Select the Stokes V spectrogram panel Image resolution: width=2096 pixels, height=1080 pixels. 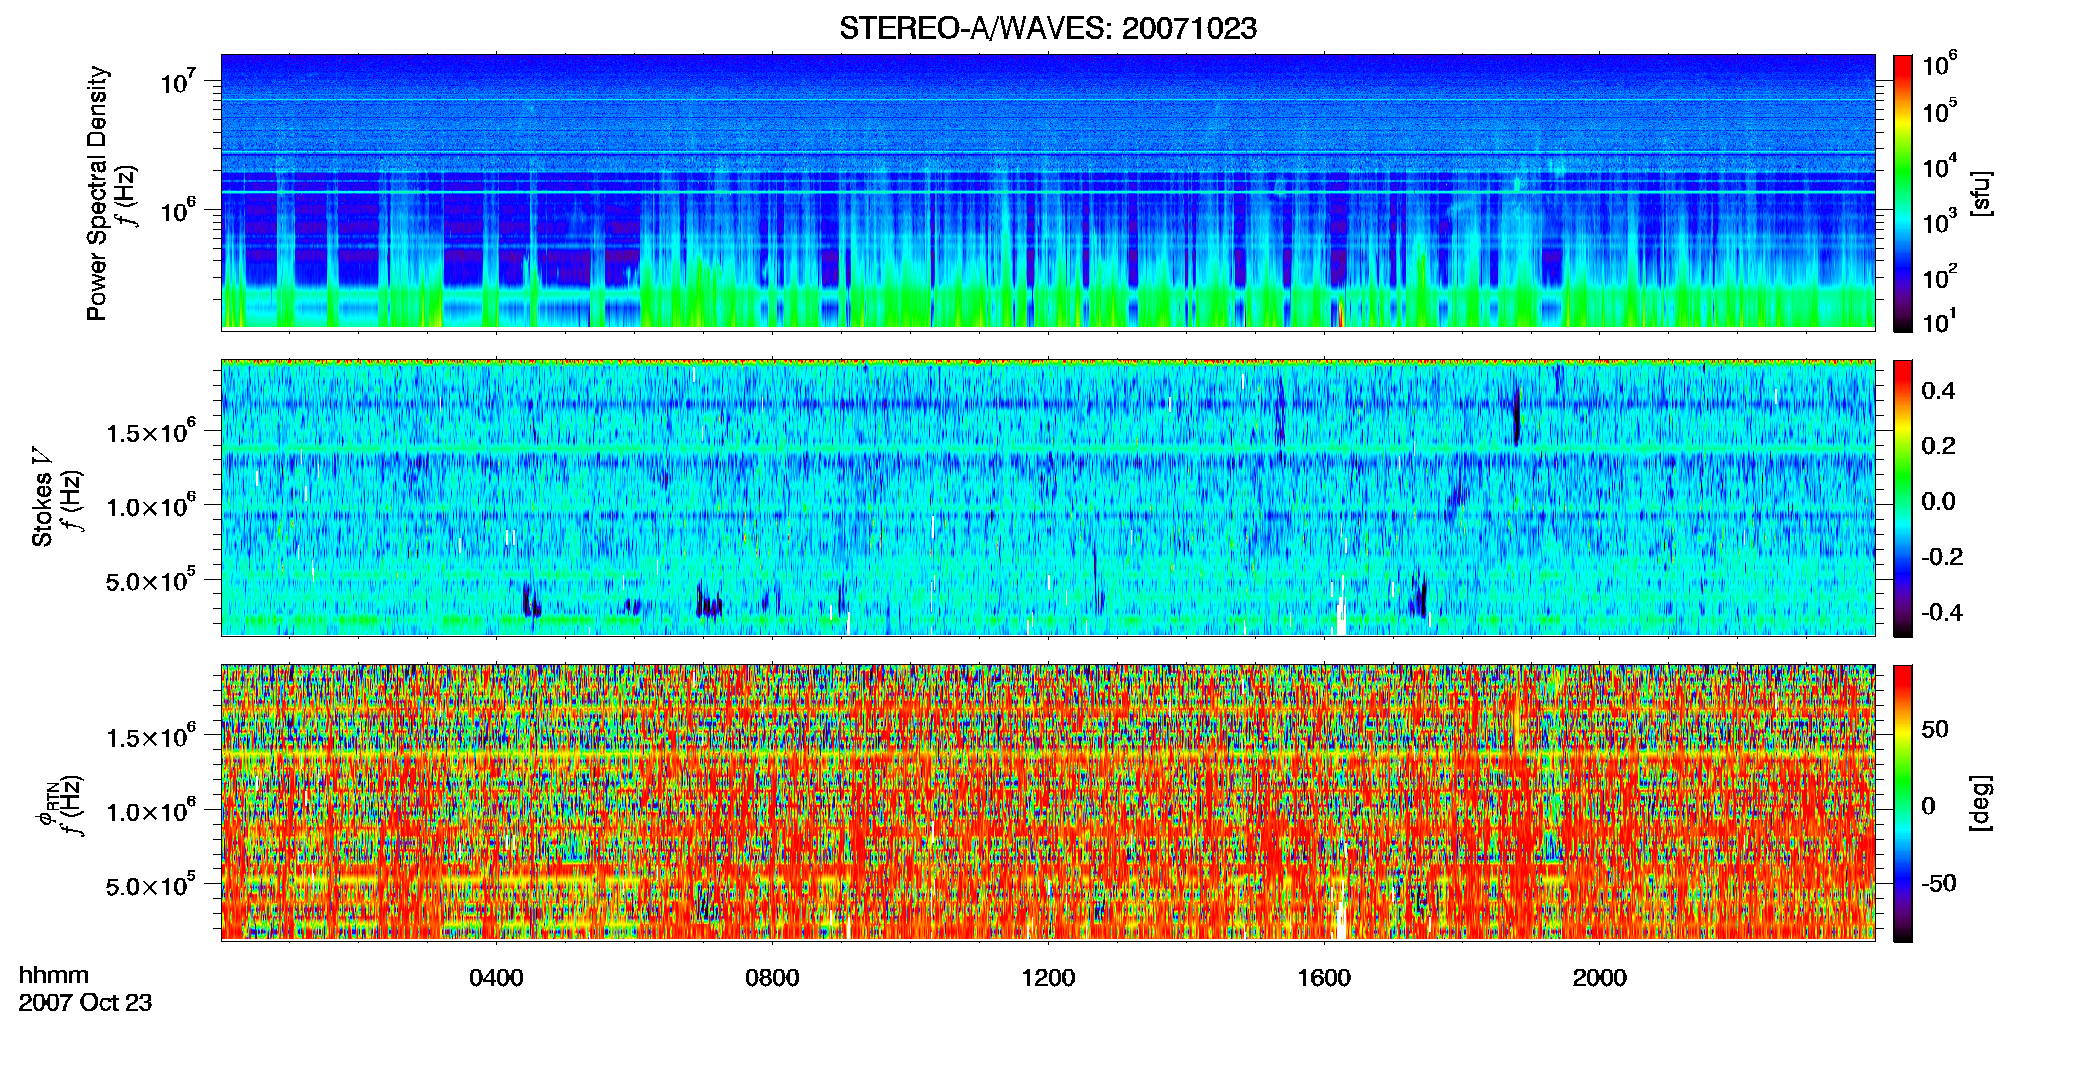click(x=1048, y=498)
